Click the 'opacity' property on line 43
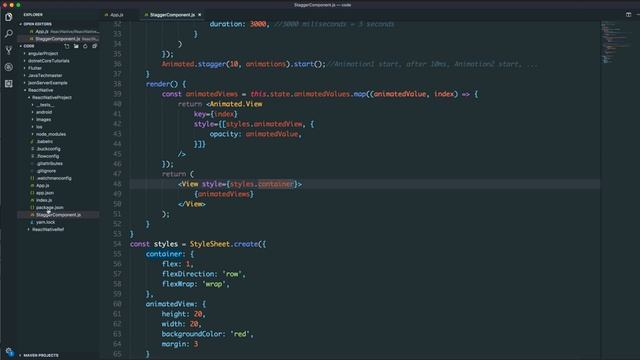This screenshot has width=640, height=360. point(224,134)
